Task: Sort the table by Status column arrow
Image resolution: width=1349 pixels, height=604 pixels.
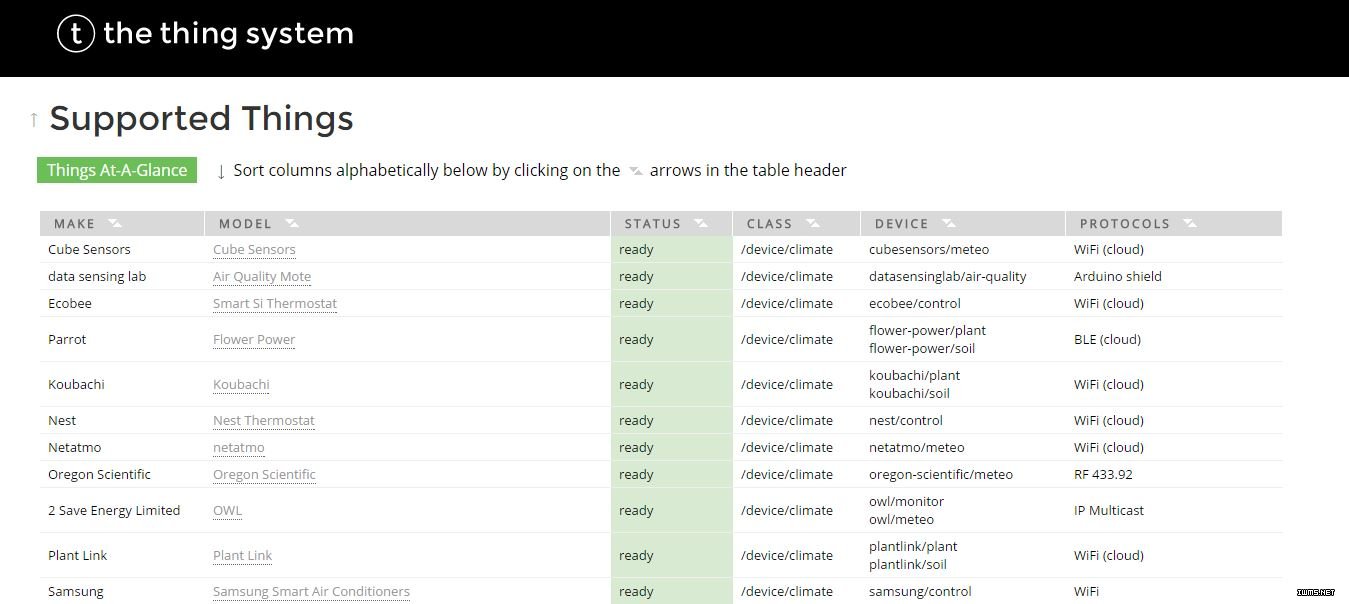Action: (x=700, y=223)
